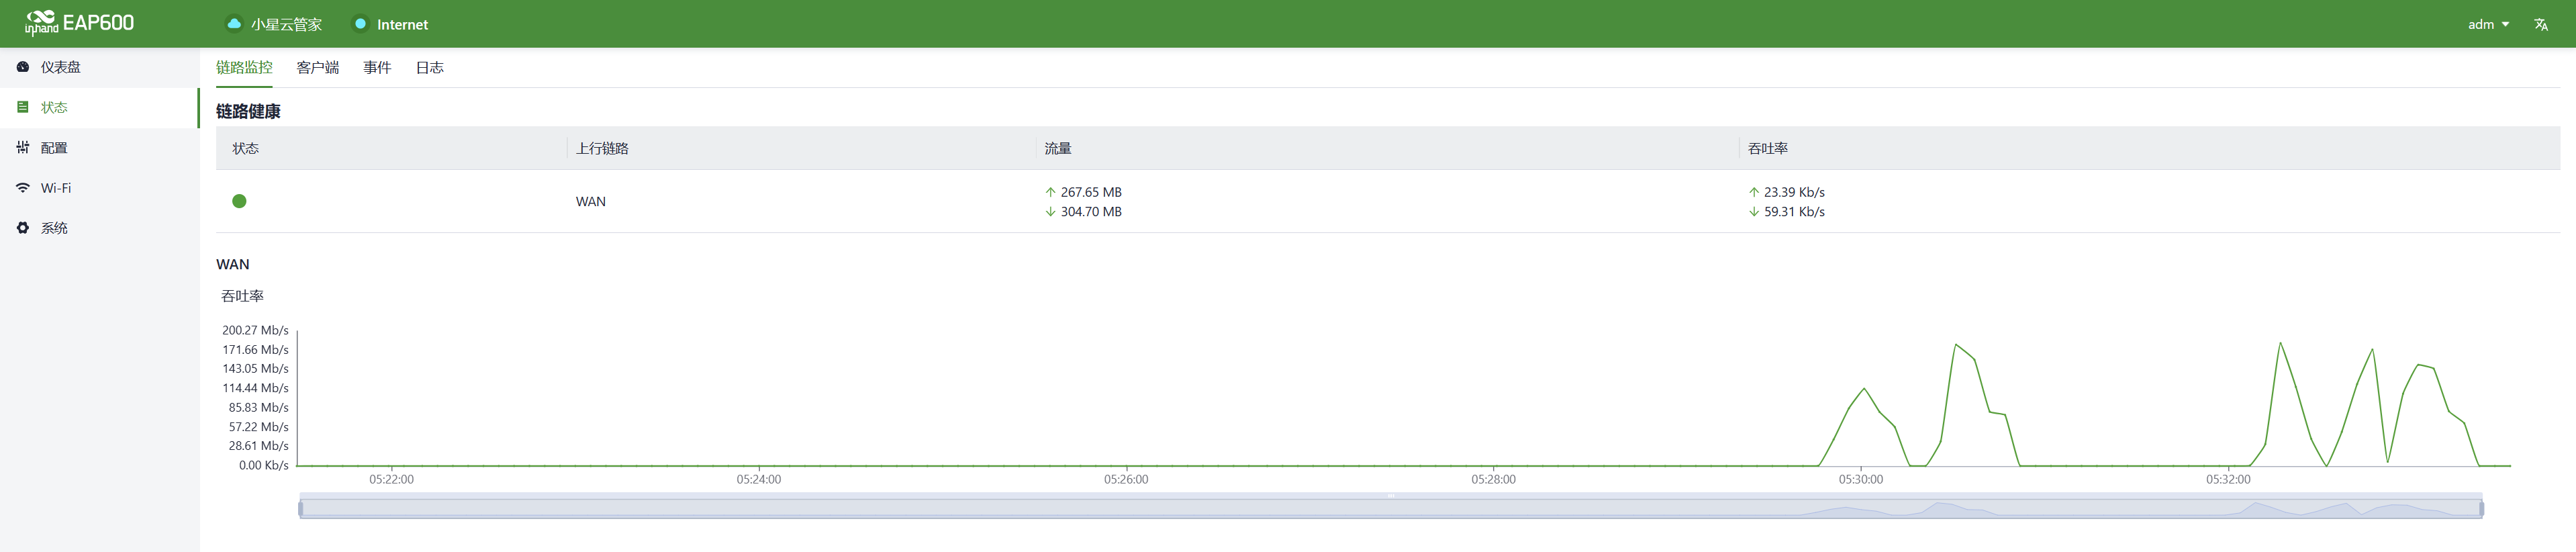This screenshot has width=2576, height=552.
Task: Switch to the 事件 tab
Action: [x=377, y=67]
